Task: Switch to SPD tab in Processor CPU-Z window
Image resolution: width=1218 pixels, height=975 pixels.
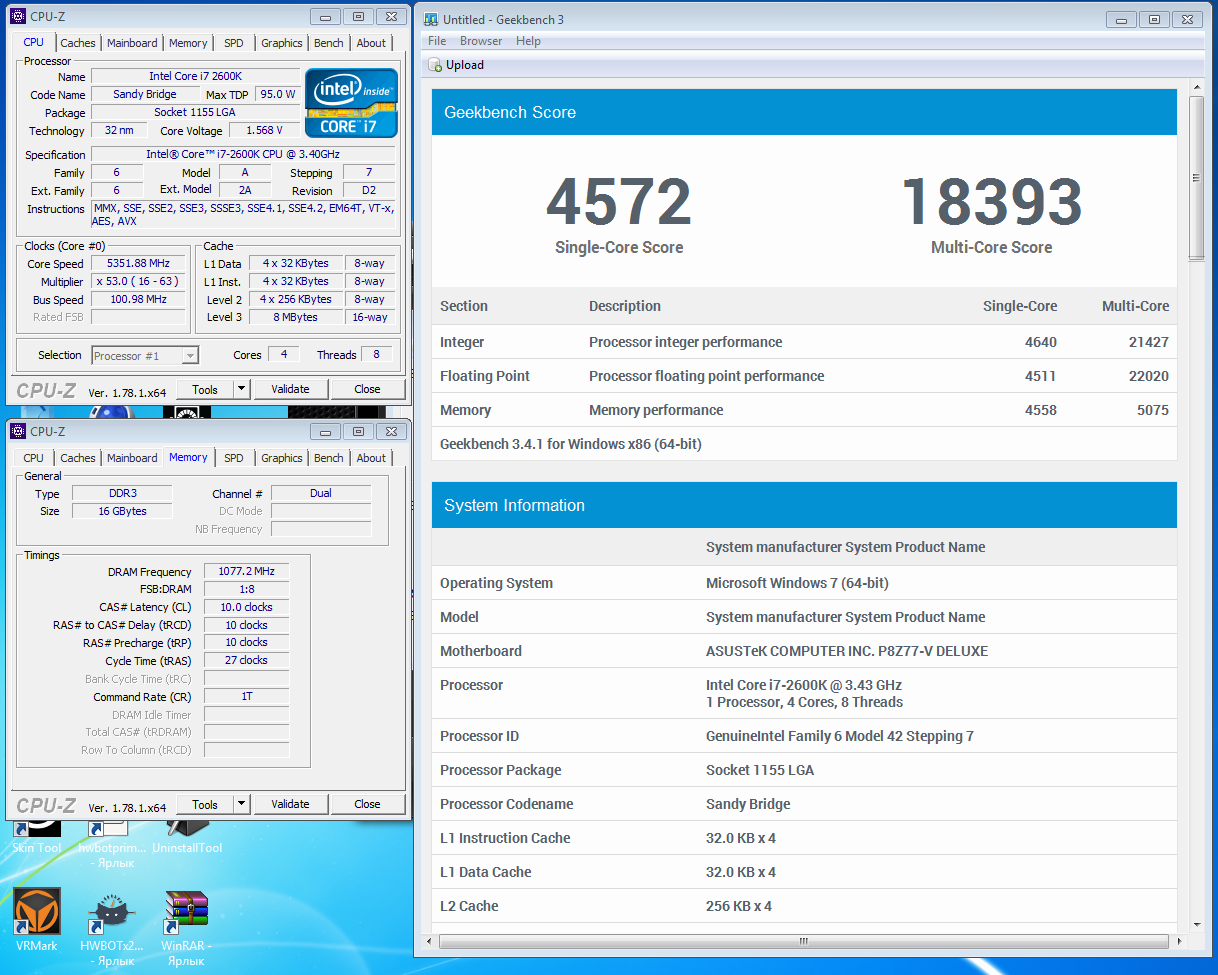Action: [233, 43]
